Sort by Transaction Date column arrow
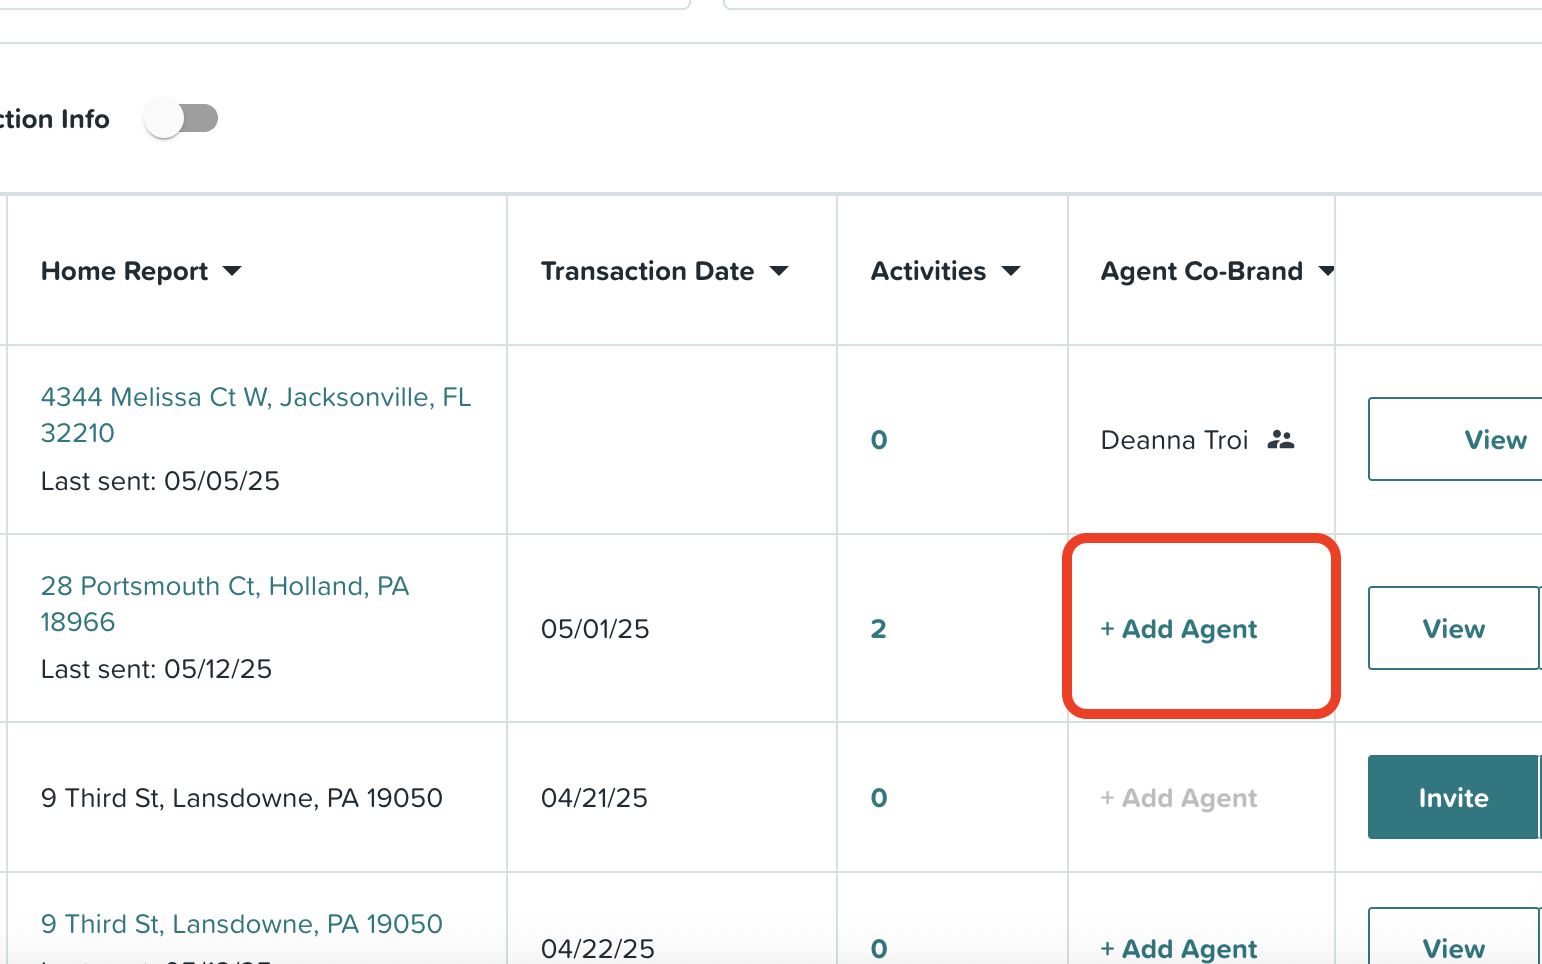The image size is (1542, 964). [779, 271]
